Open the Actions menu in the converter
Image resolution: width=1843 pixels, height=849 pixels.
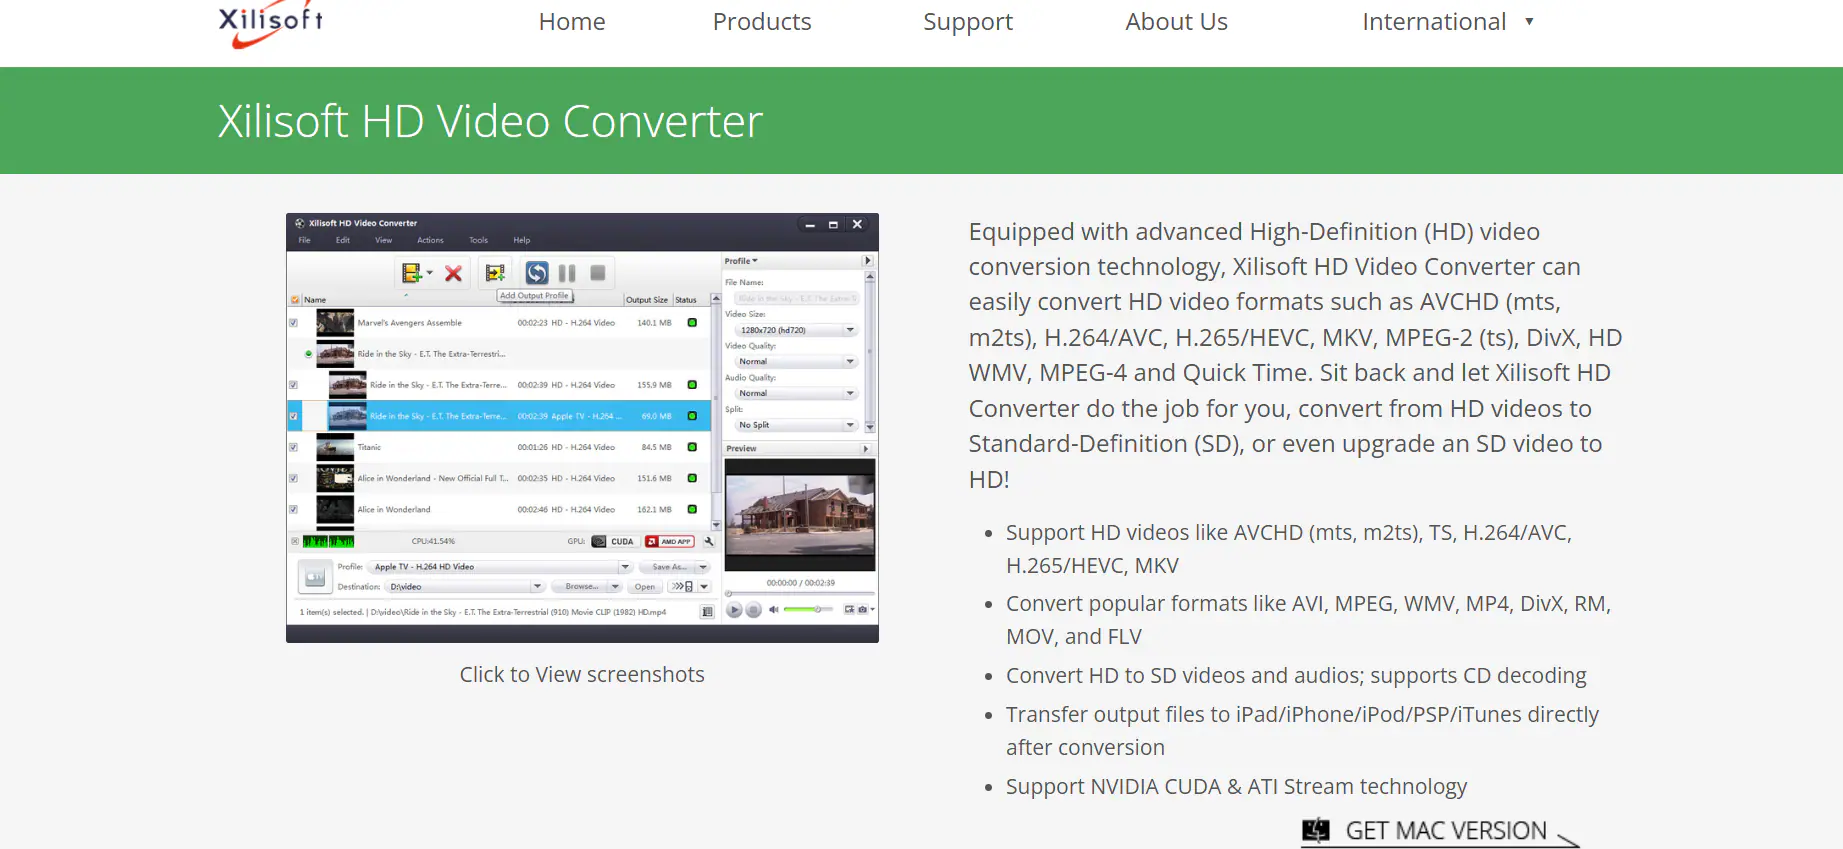[430, 240]
